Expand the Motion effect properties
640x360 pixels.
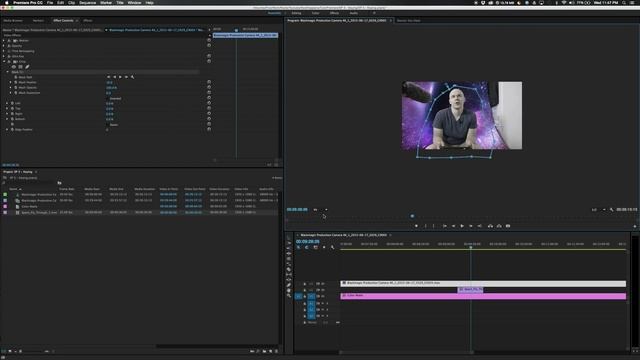click(x=4, y=40)
